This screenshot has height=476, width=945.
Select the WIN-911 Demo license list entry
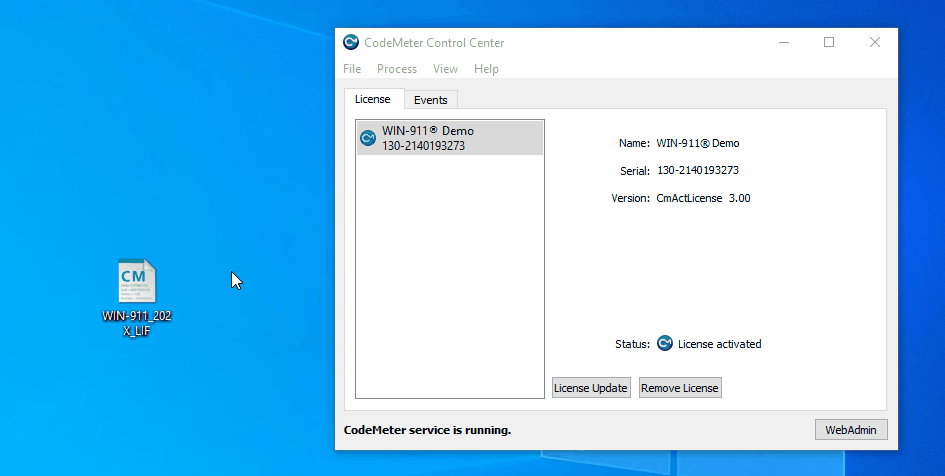pos(450,138)
